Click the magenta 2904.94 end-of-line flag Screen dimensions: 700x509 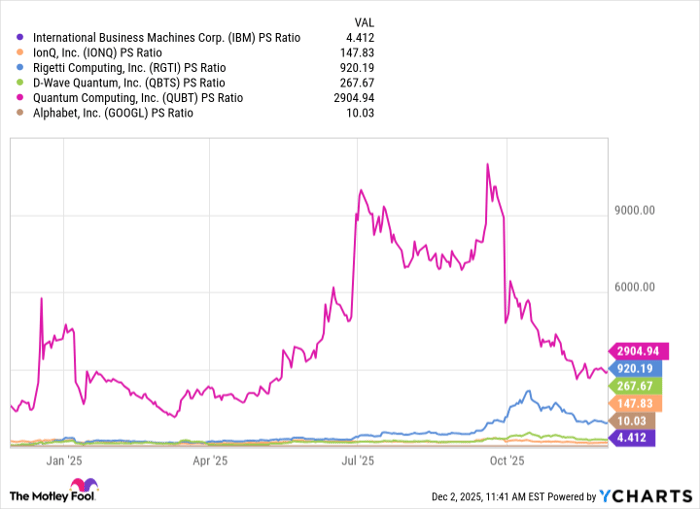tap(639, 351)
